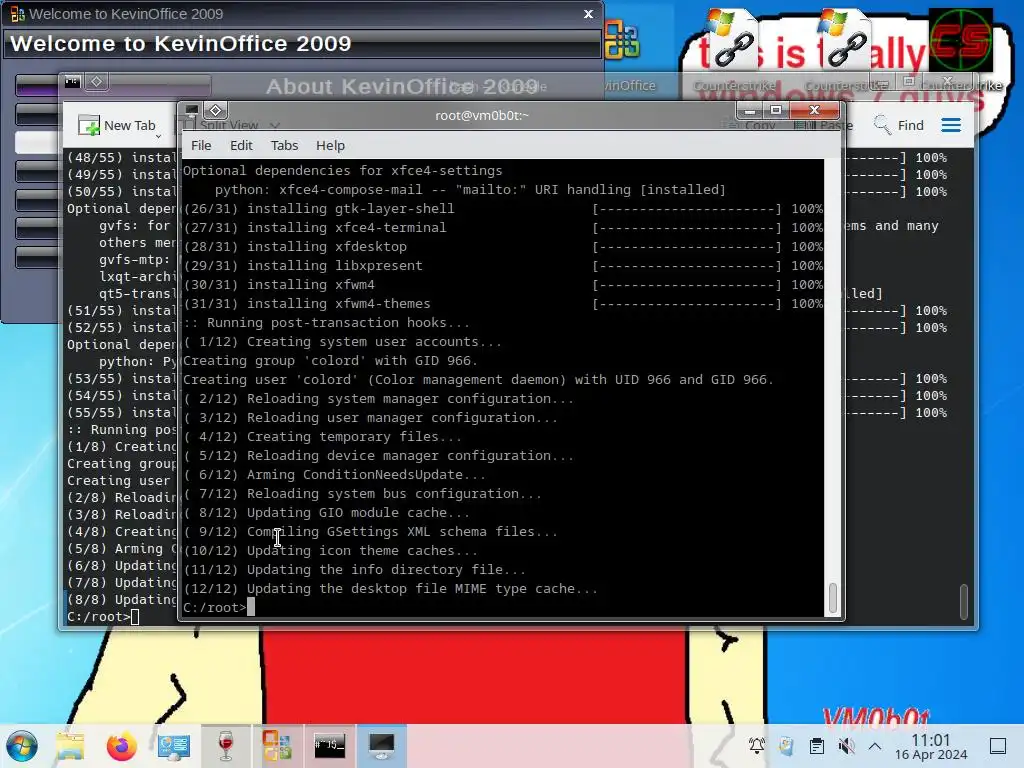Click 'Updating icon theme caches' line
Screen dimensions: 1024x768
tap(362, 551)
